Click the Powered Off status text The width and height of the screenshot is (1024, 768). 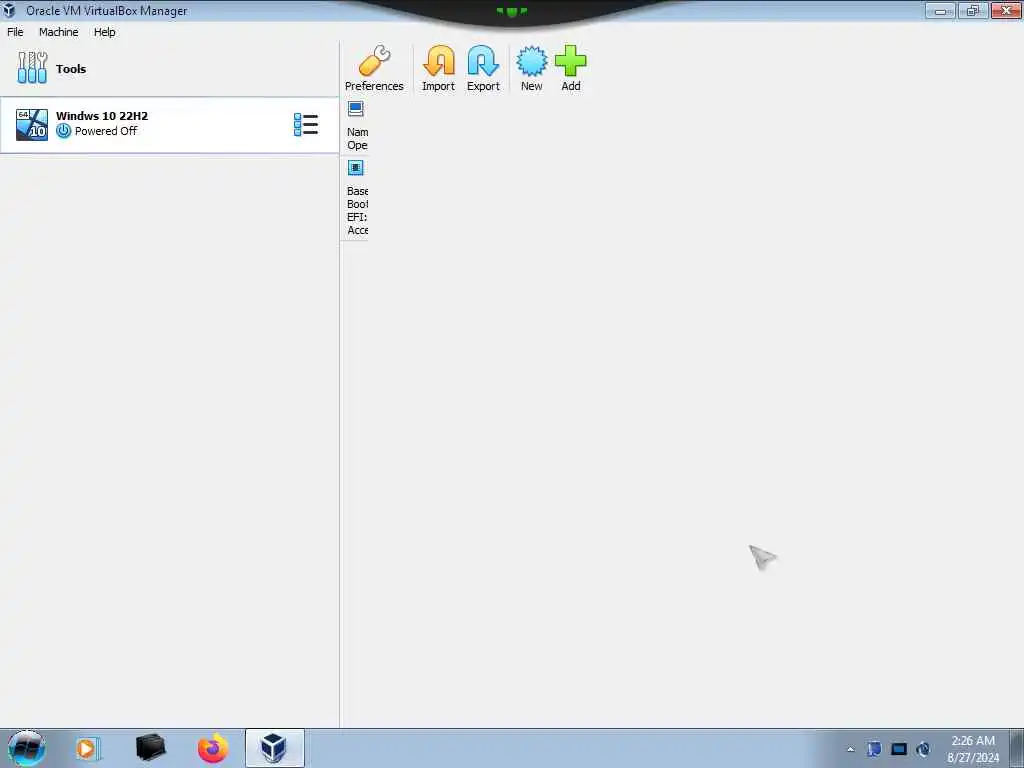[x=106, y=131]
